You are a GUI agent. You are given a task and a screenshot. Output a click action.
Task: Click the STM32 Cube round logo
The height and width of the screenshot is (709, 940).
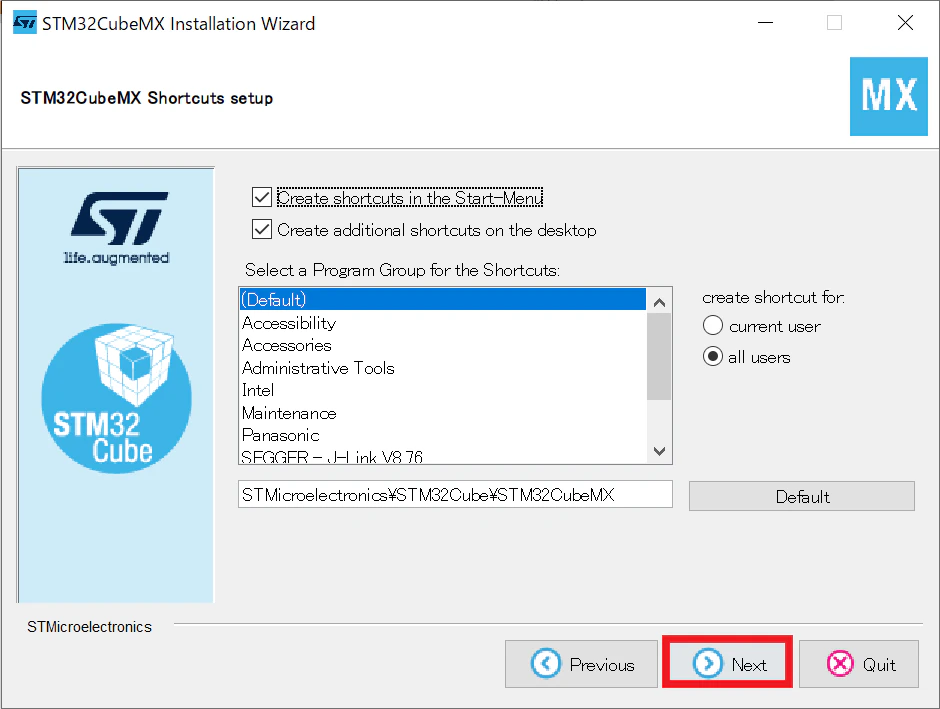click(116, 398)
